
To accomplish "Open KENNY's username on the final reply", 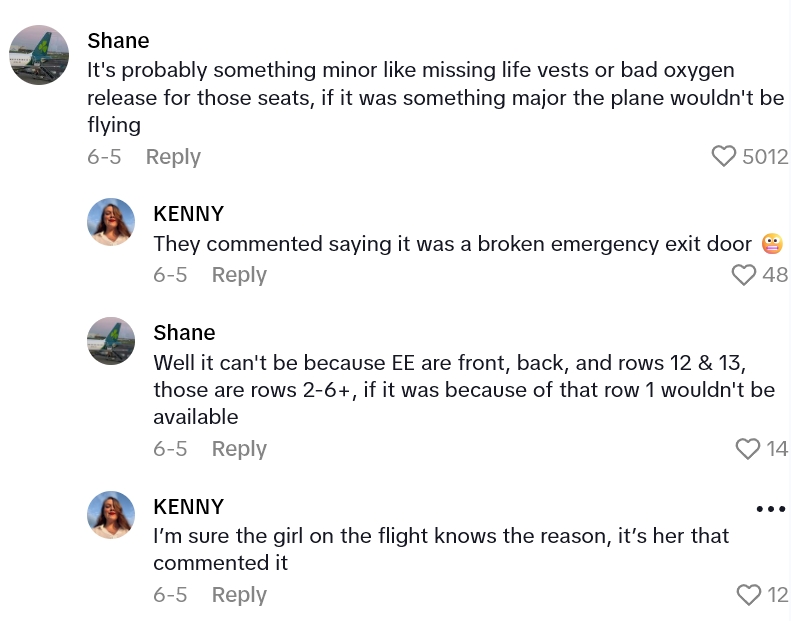I will [x=188, y=507].
